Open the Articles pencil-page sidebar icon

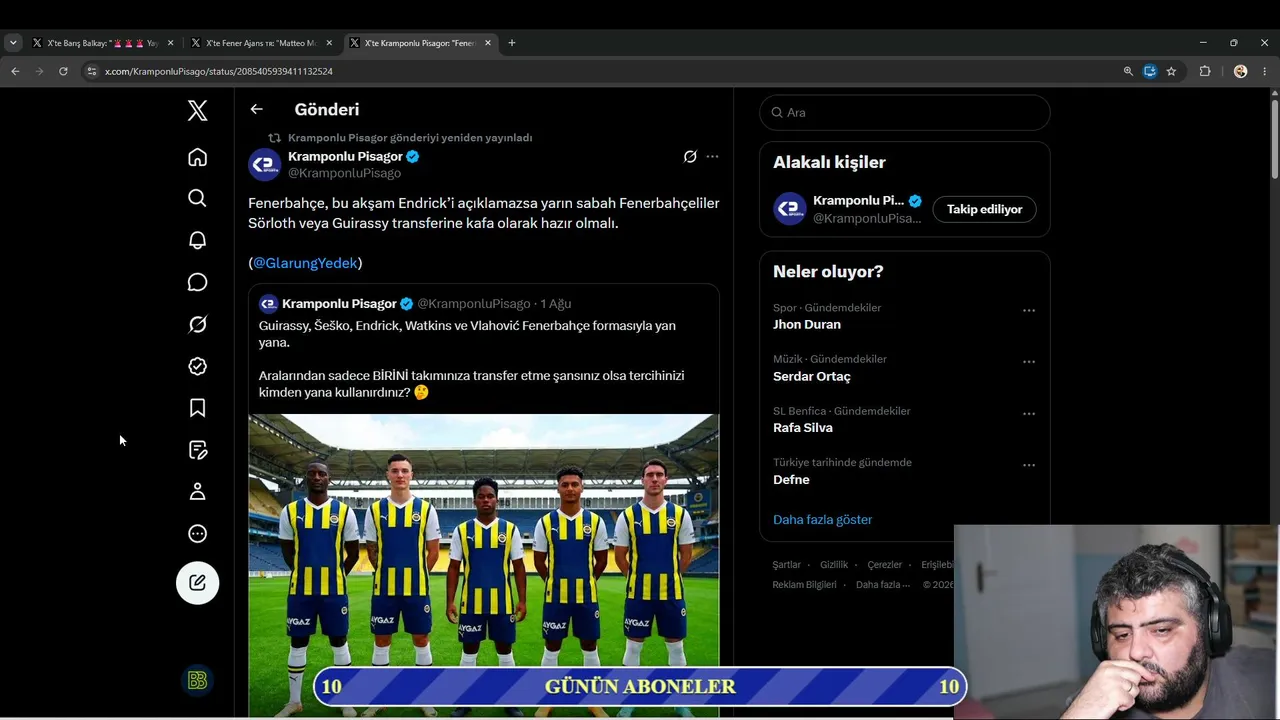click(198, 450)
